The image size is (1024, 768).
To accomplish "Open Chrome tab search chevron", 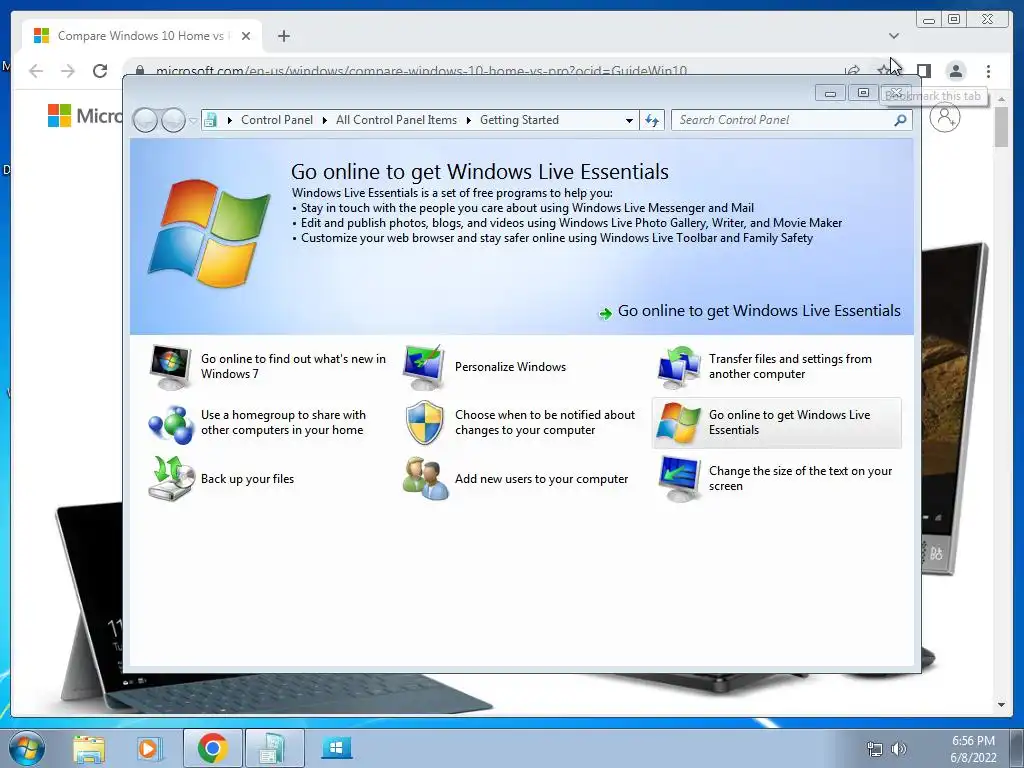I will (x=894, y=36).
